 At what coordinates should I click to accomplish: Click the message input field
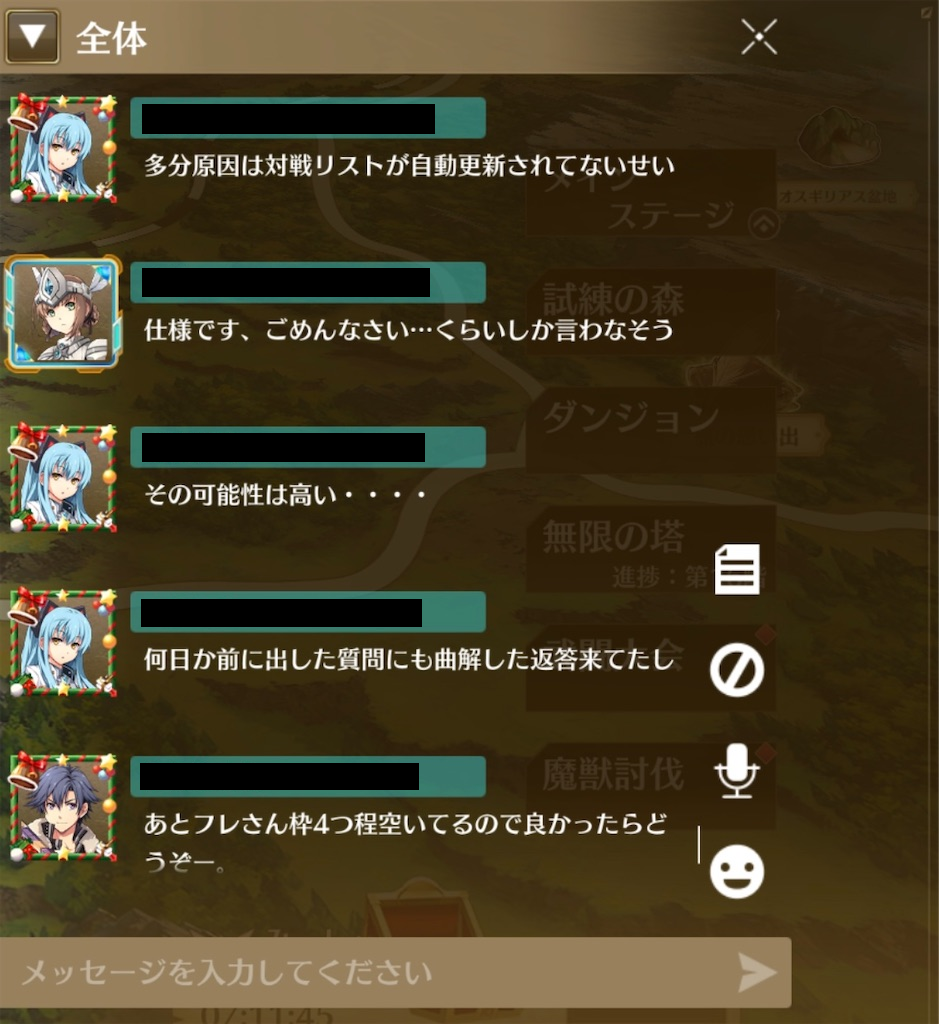click(395, 972)
